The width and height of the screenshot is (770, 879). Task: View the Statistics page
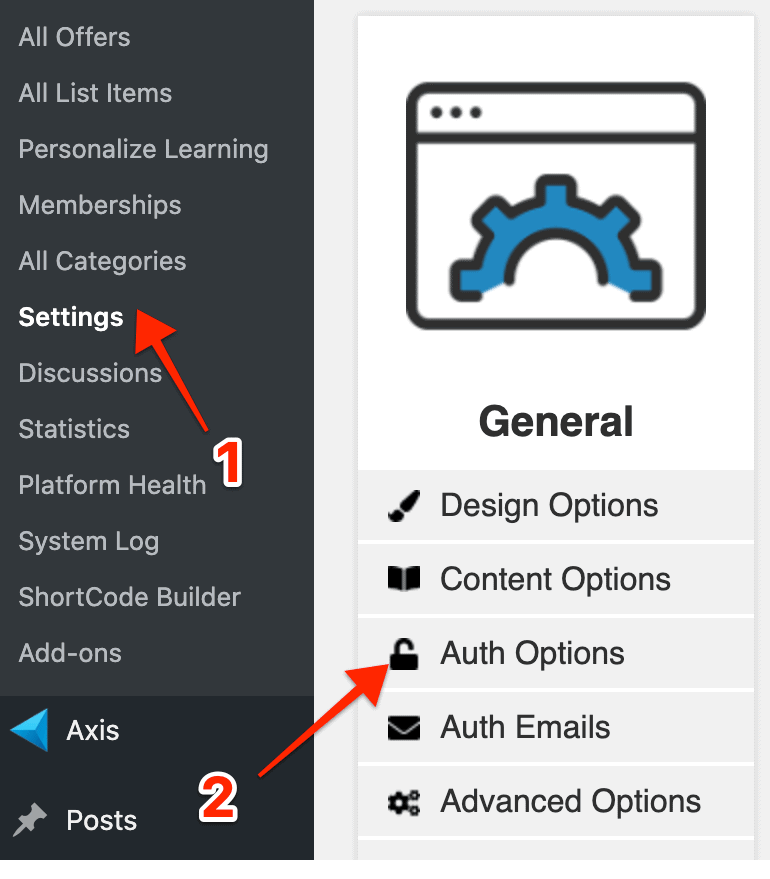[x=74, y=429]
